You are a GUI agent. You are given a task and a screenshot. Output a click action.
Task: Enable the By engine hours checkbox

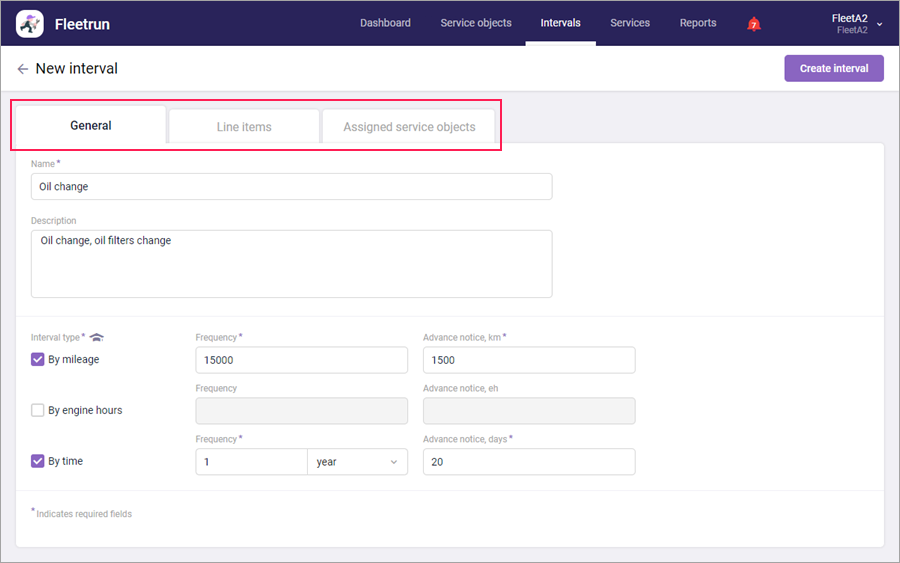(38, 410)
